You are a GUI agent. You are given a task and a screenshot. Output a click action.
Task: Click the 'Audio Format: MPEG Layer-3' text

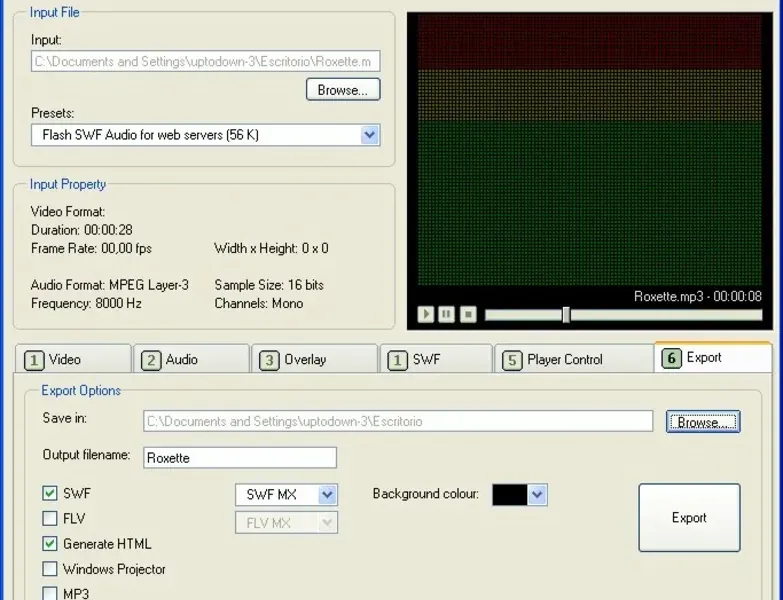point(110,285)
